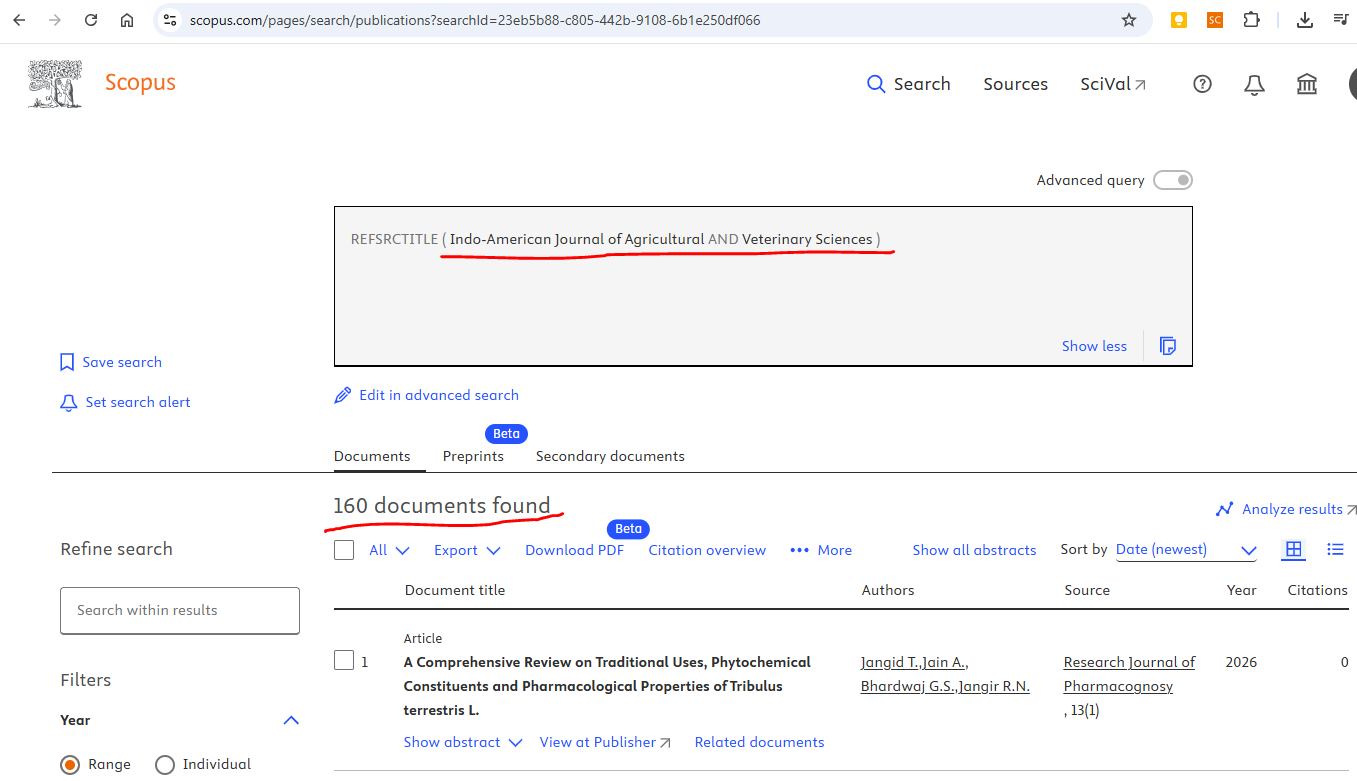Open Citation overview
The width and height of the screenshot is (1357, 781).
pyautogui.click(x=707, y=550)
